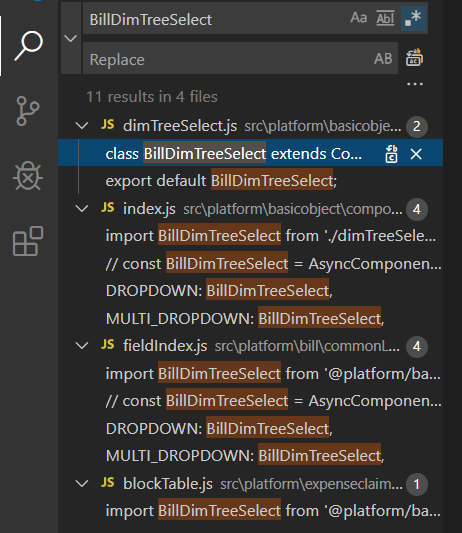Collapse blockTable.js results group
This screenshot has height=533, width=462.
pos(82,483)
